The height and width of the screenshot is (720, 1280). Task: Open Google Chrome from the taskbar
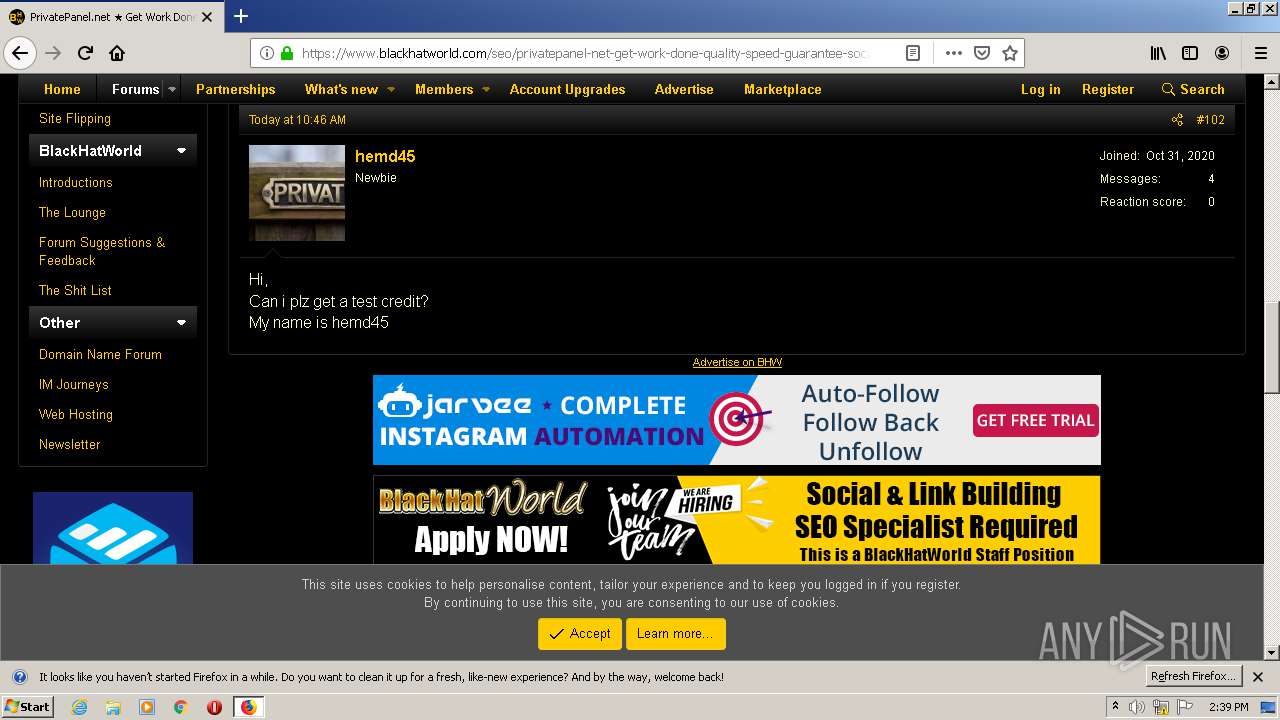180,707
